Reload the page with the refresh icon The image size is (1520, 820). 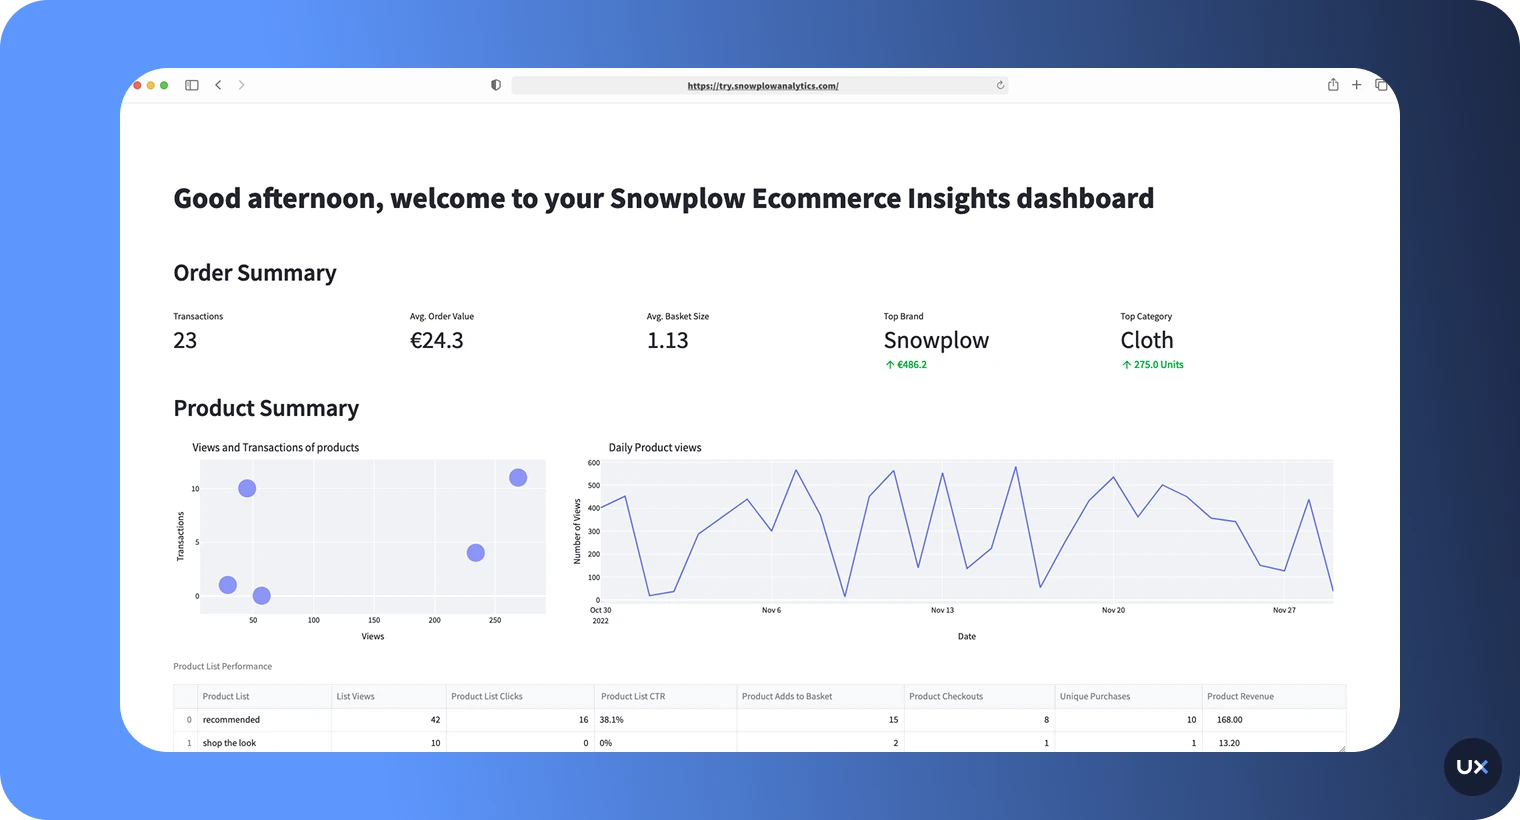(x=1000, y=85)
